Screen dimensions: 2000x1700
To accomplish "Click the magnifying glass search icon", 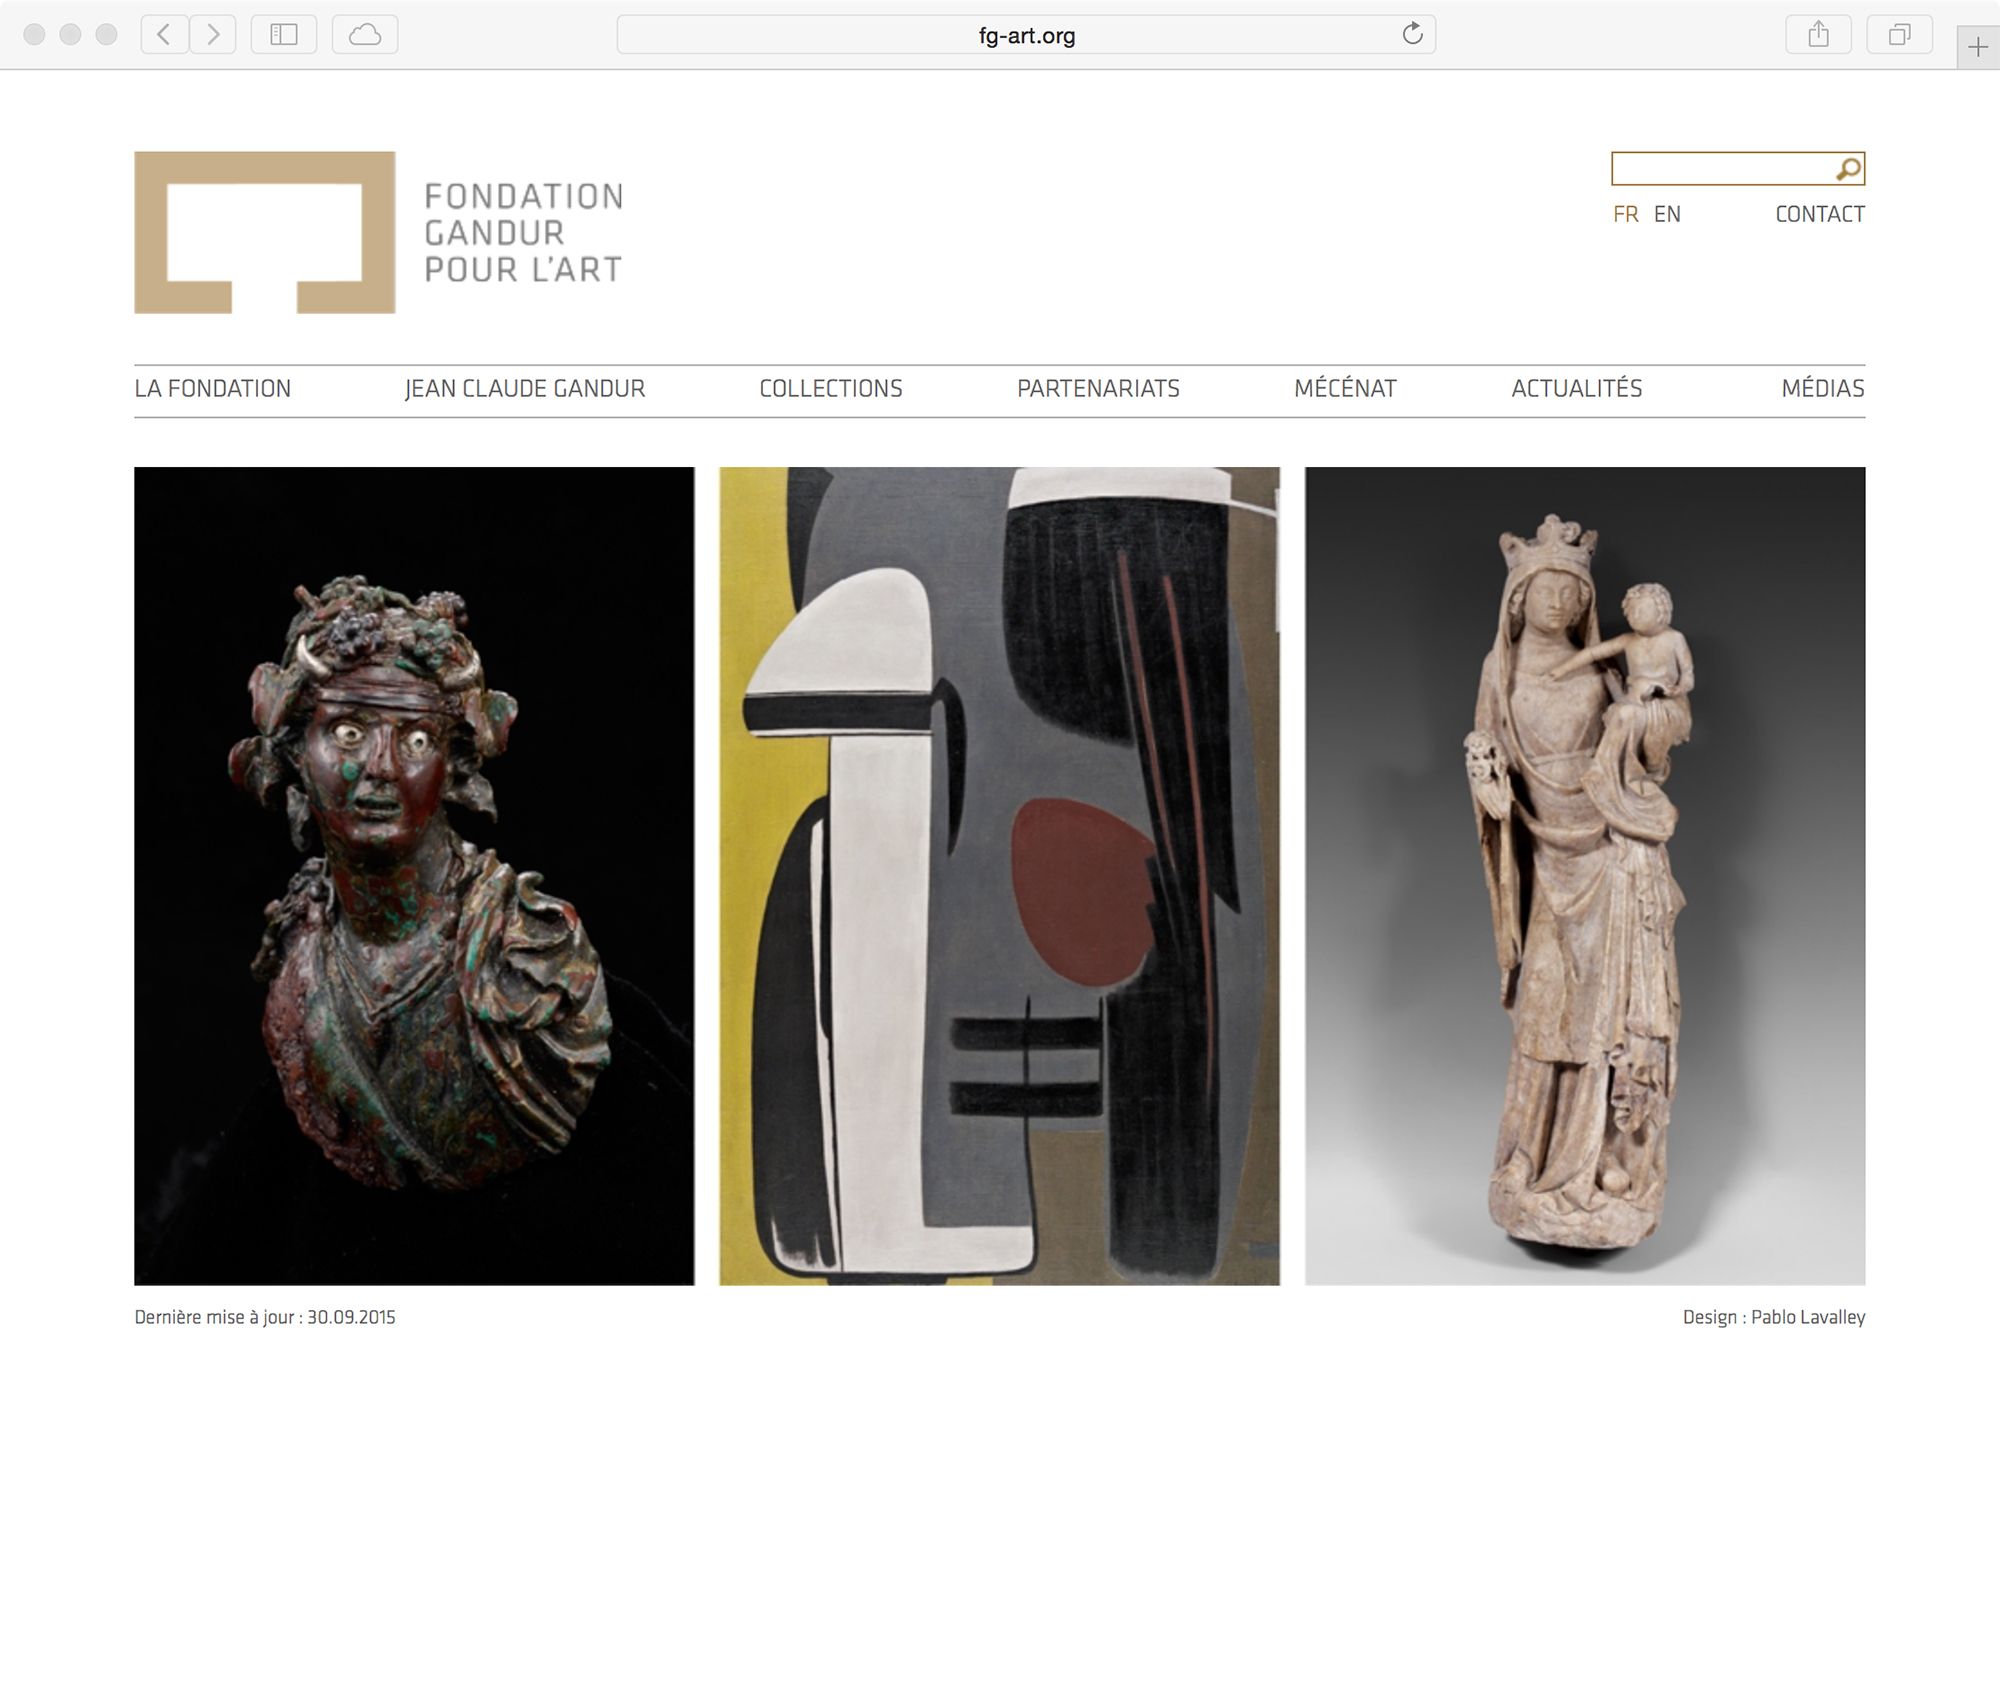I will click(x=1848, y=169).
